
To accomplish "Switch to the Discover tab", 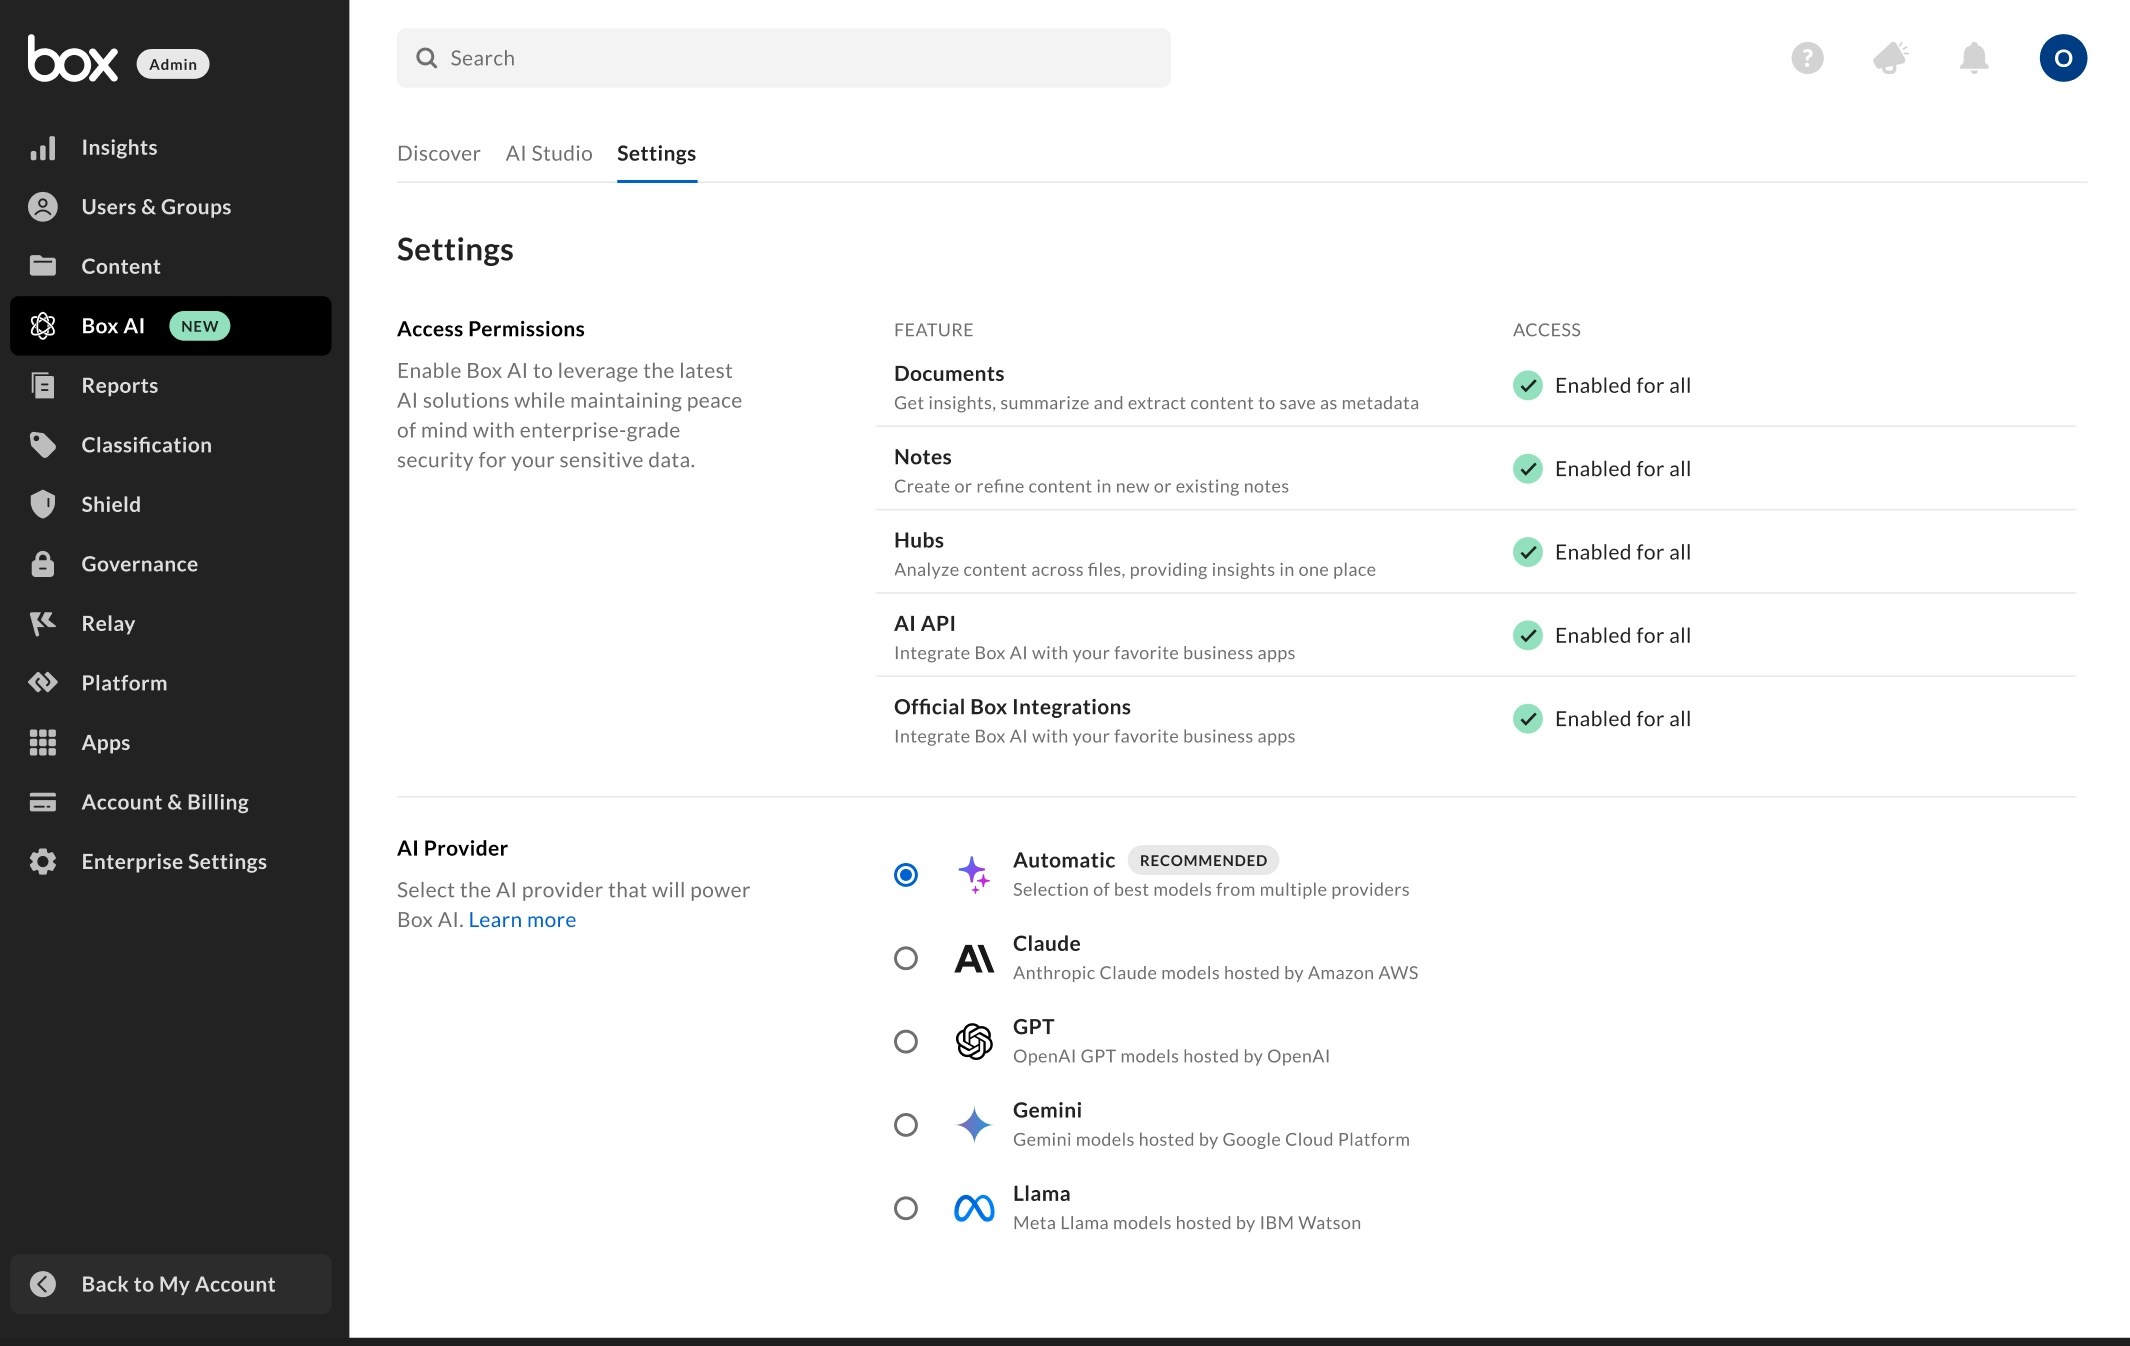I will [438, 154].
